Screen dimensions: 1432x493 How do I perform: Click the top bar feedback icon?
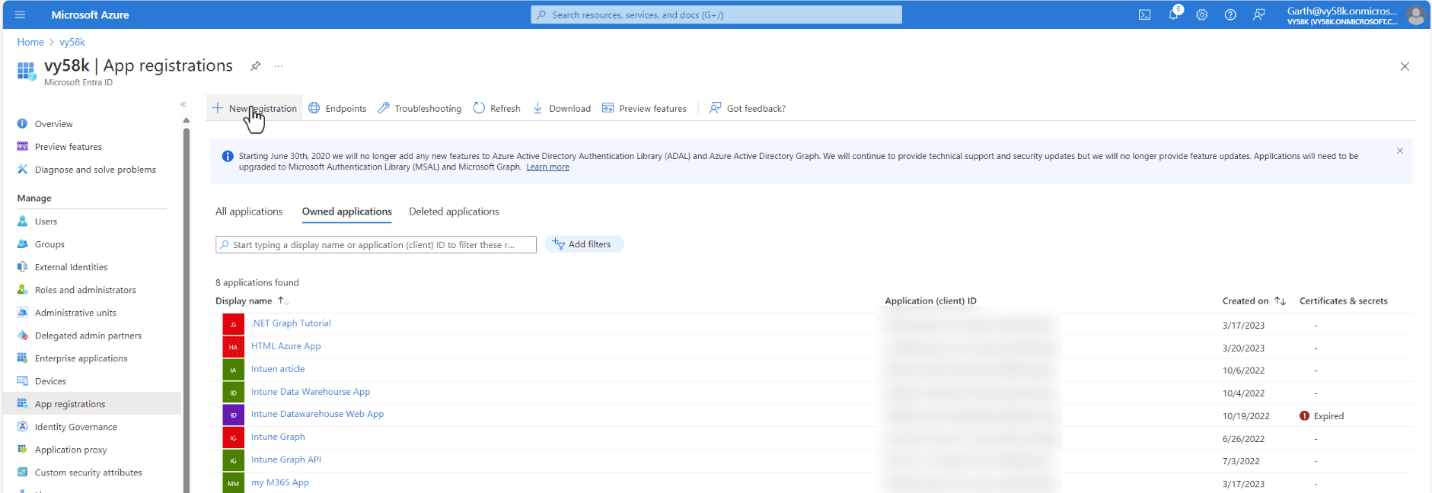[1259, 15]
